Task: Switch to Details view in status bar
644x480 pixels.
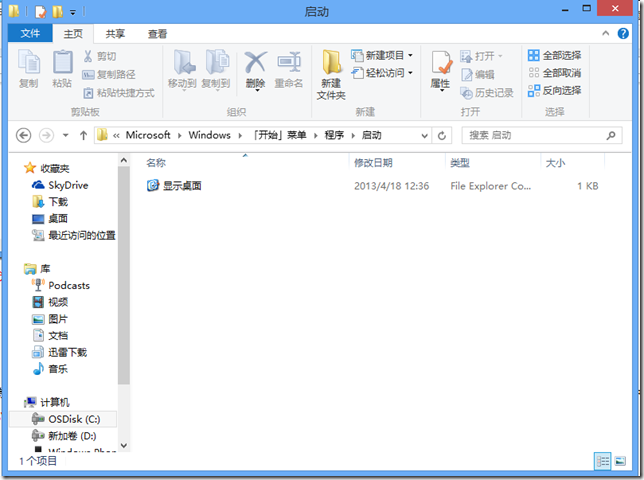Action: (x=603, y=461)
